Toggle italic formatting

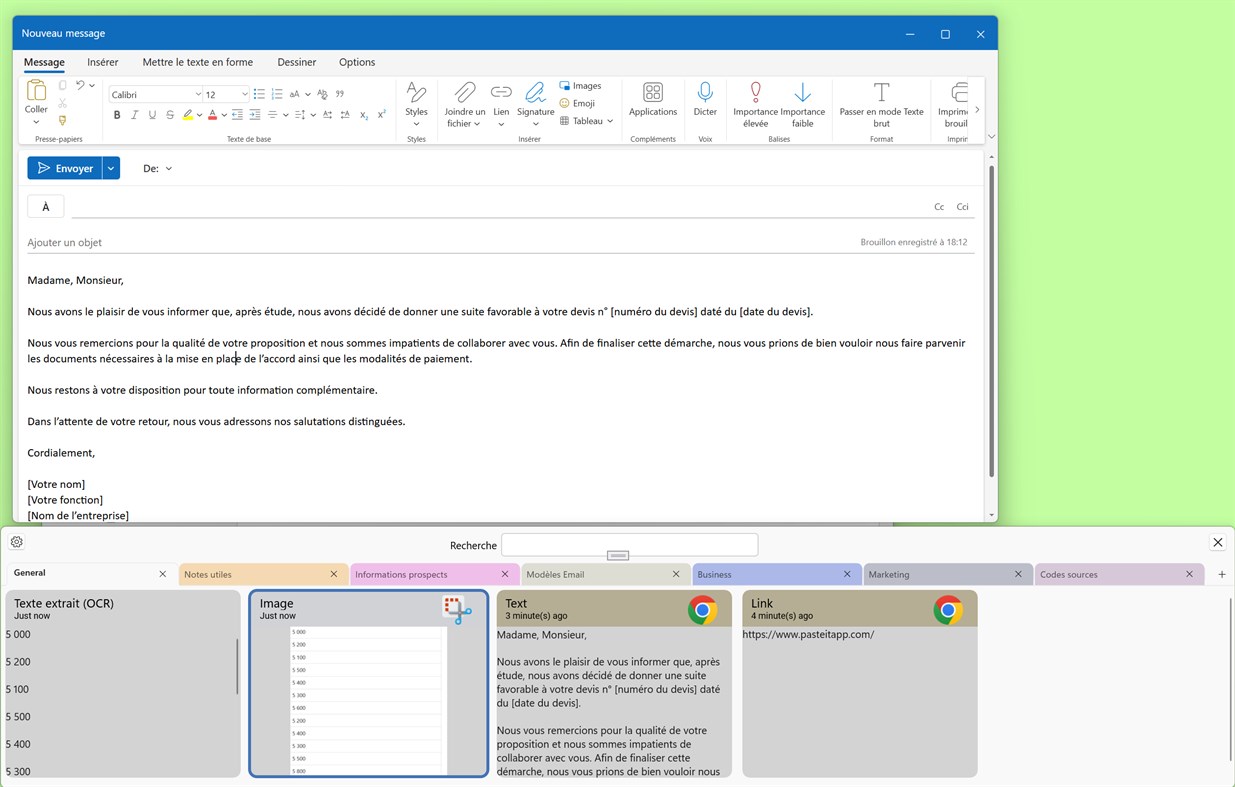pyautogui.click(x=134, y=115)
